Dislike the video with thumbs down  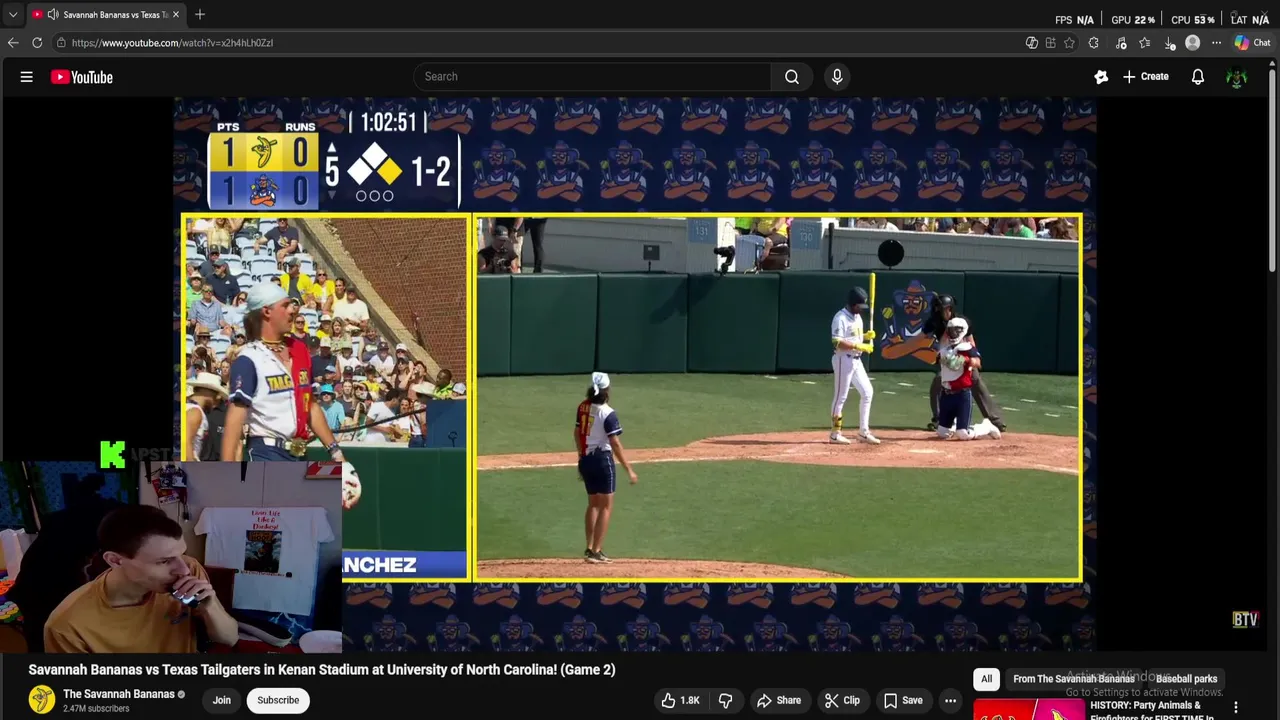[x=726, y=700]
